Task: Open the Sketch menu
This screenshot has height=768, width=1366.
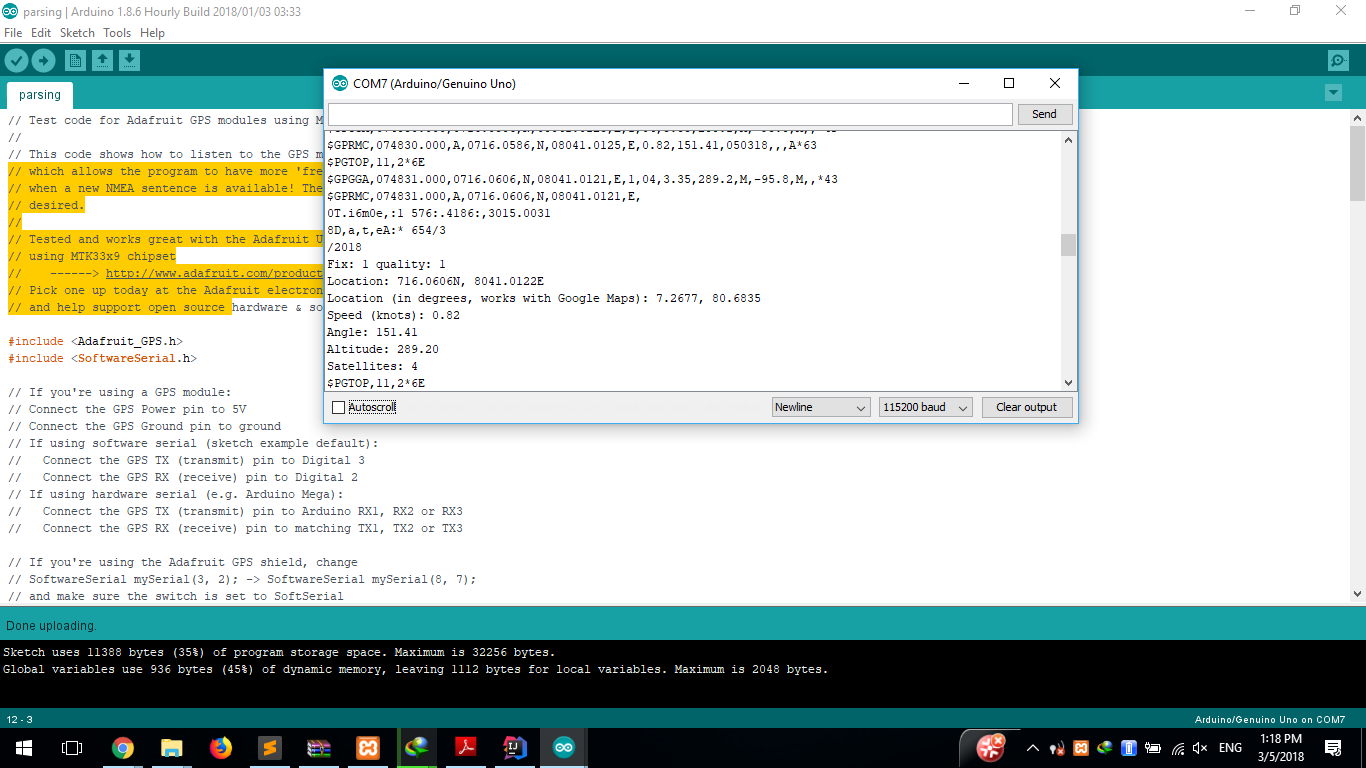Action: click(77, 33)
